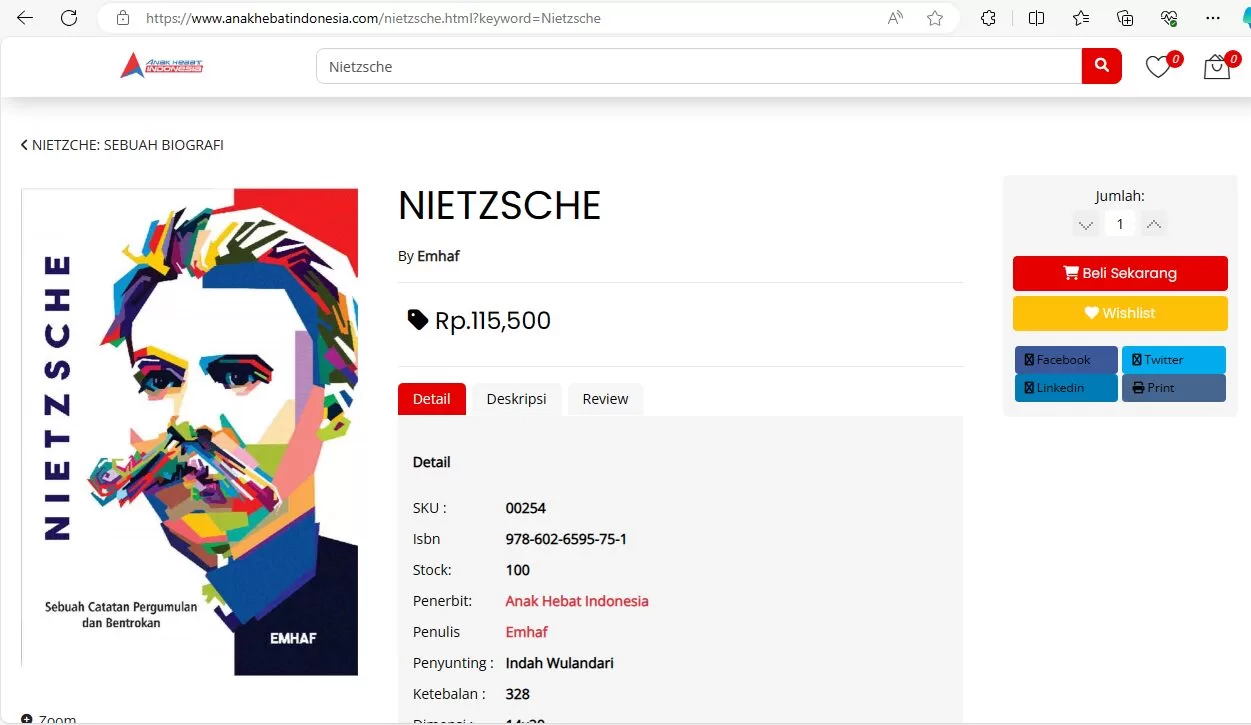Click the read aloud icon in address bar
Image resolution: width=1251 pixels, height=725 pixels.
896,18
